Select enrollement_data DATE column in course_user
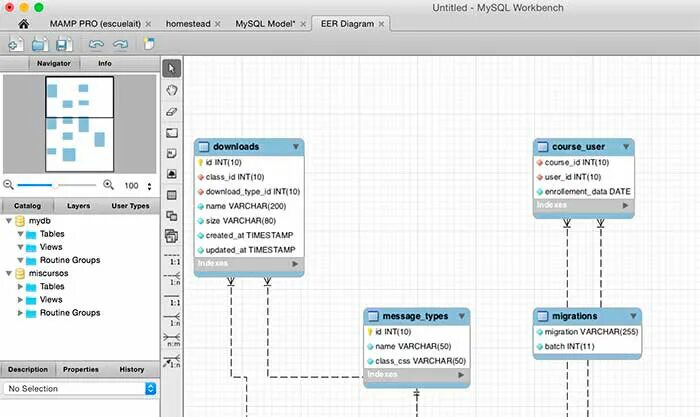This screenshot has width=700, height=417. click(583, 192)
